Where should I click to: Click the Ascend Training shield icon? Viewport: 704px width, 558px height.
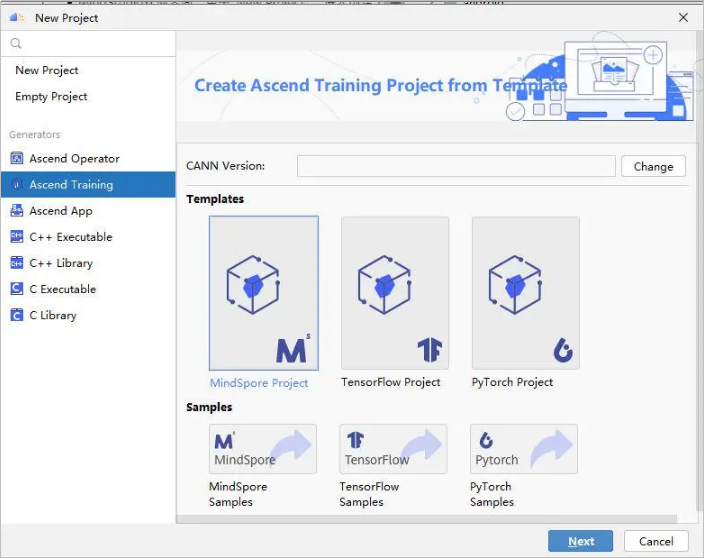[17, 185]
